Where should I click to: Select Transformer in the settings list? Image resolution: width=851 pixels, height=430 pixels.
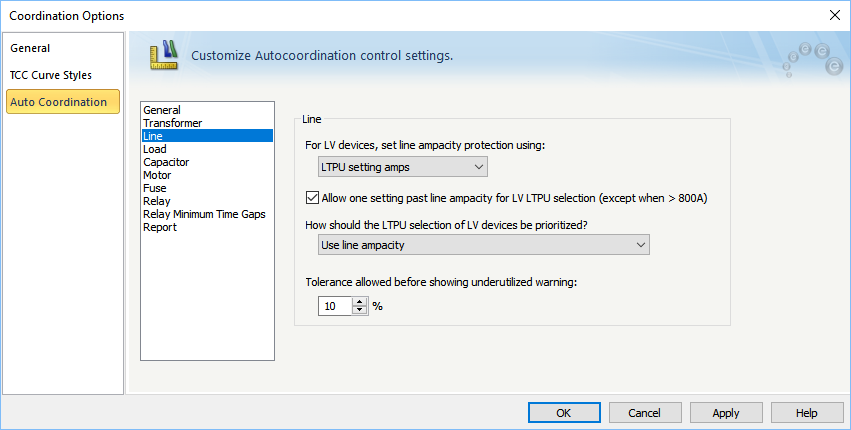coord(172,123)
